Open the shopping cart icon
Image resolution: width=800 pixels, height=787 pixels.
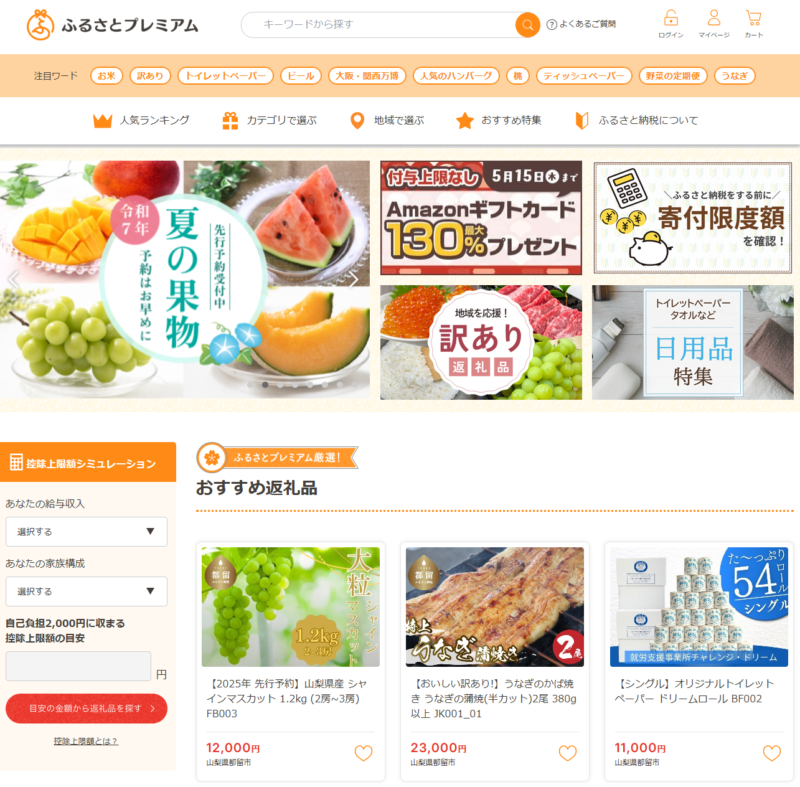(754, 24)
